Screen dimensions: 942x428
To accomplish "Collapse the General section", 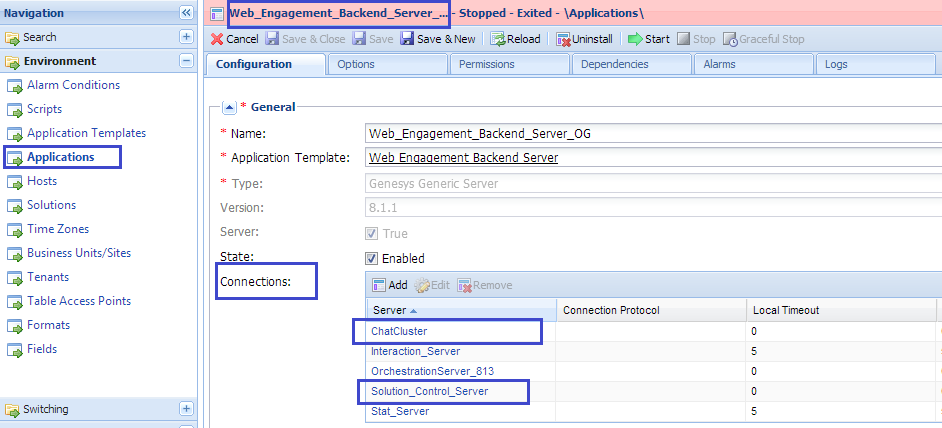I will 228,107.
